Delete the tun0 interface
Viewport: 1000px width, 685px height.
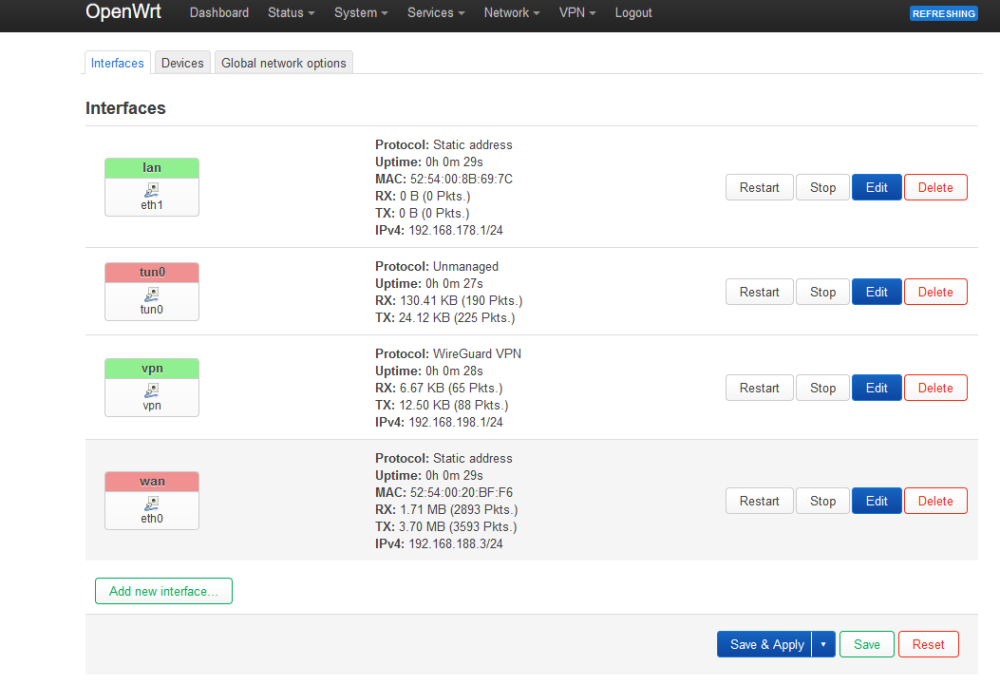coord(936,292)
